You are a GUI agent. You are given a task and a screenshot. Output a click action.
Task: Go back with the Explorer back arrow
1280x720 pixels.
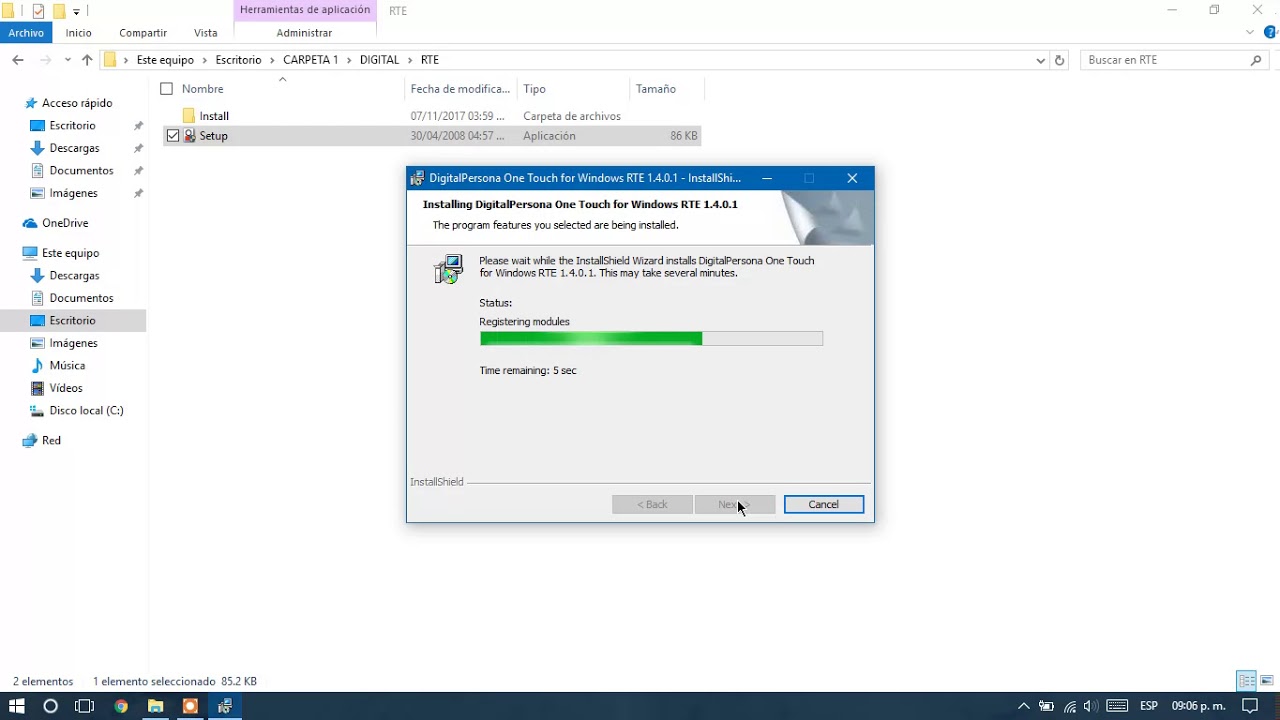coord(18,60)
